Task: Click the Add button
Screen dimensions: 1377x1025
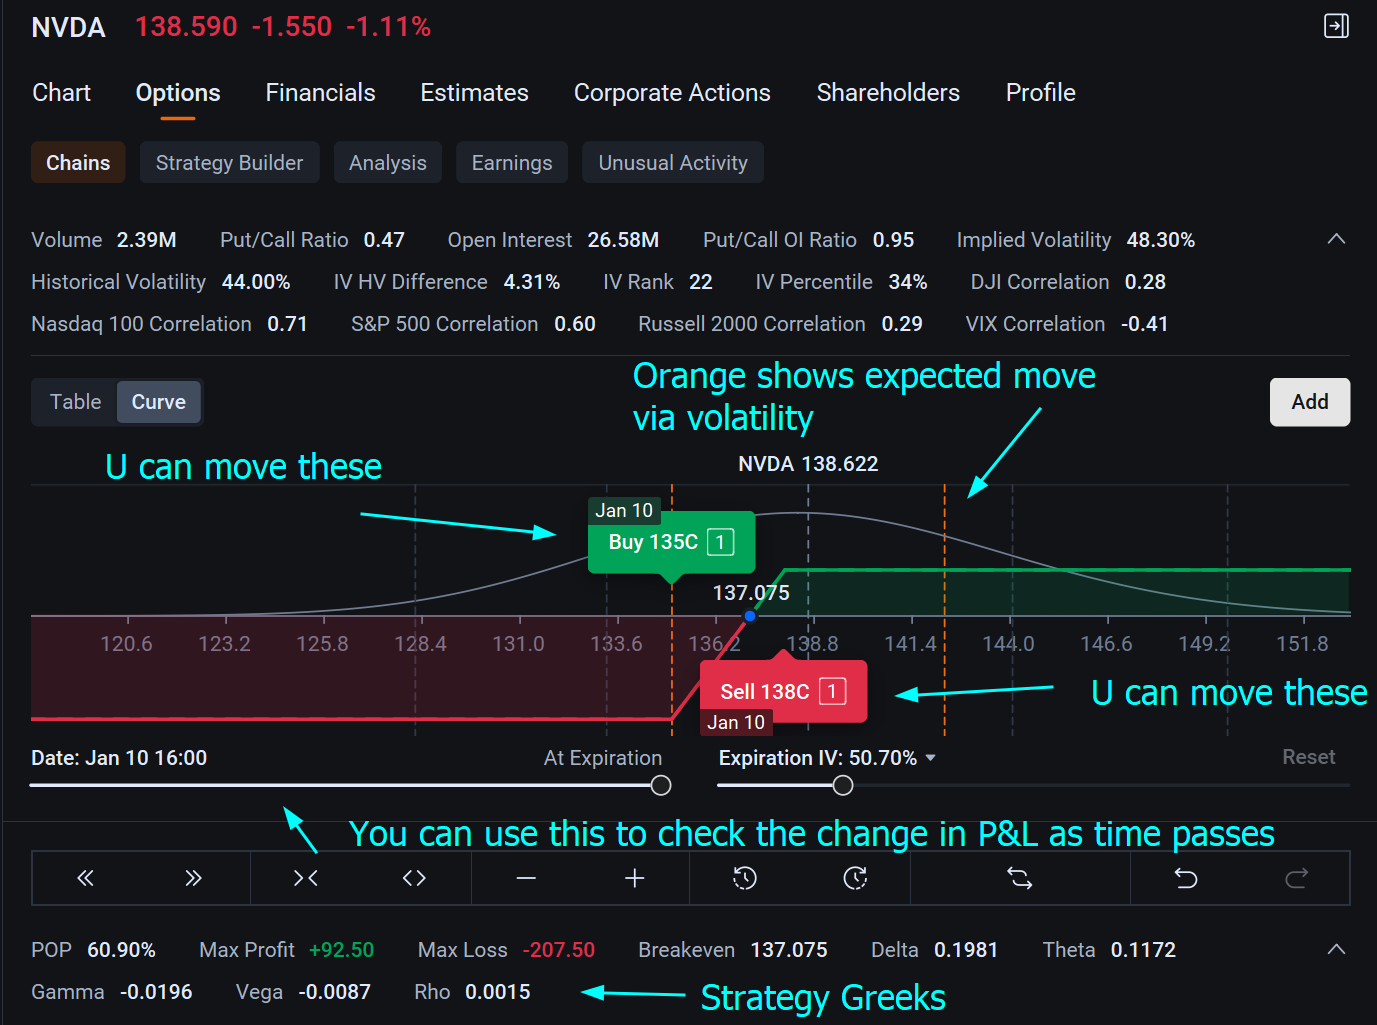Action: pos(1310,402)
